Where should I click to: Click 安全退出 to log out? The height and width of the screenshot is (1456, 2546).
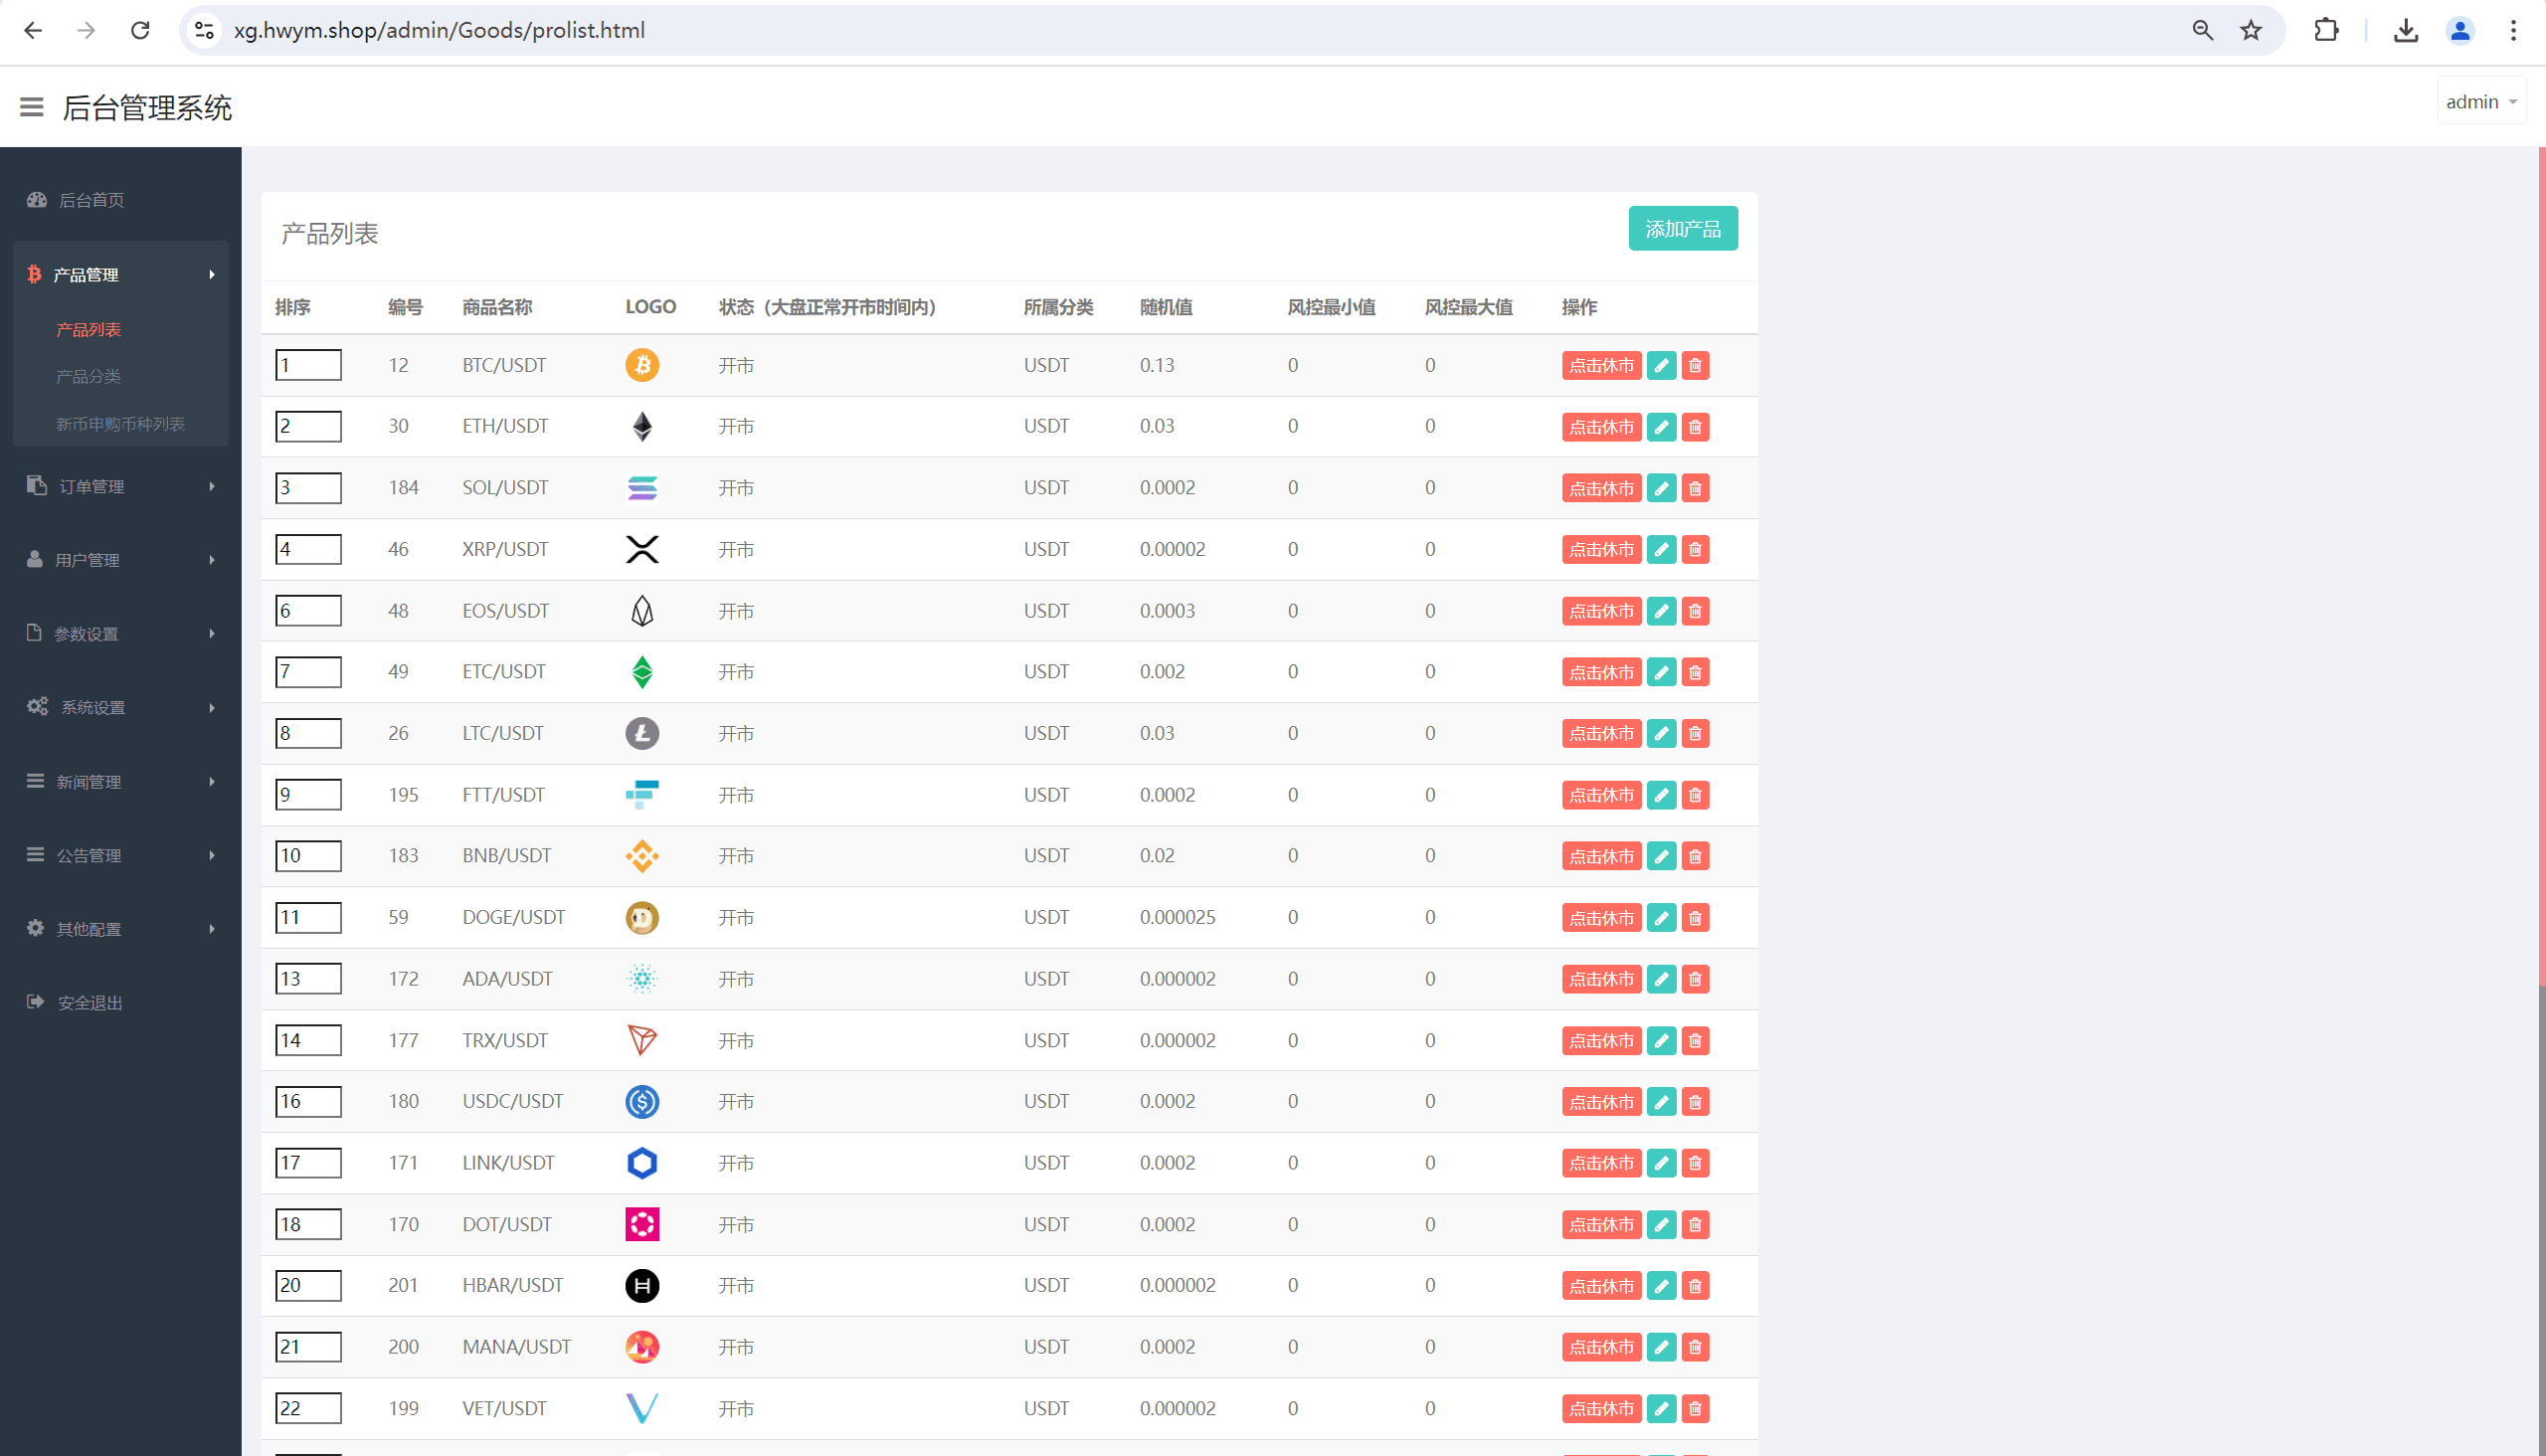[89, 1003]
